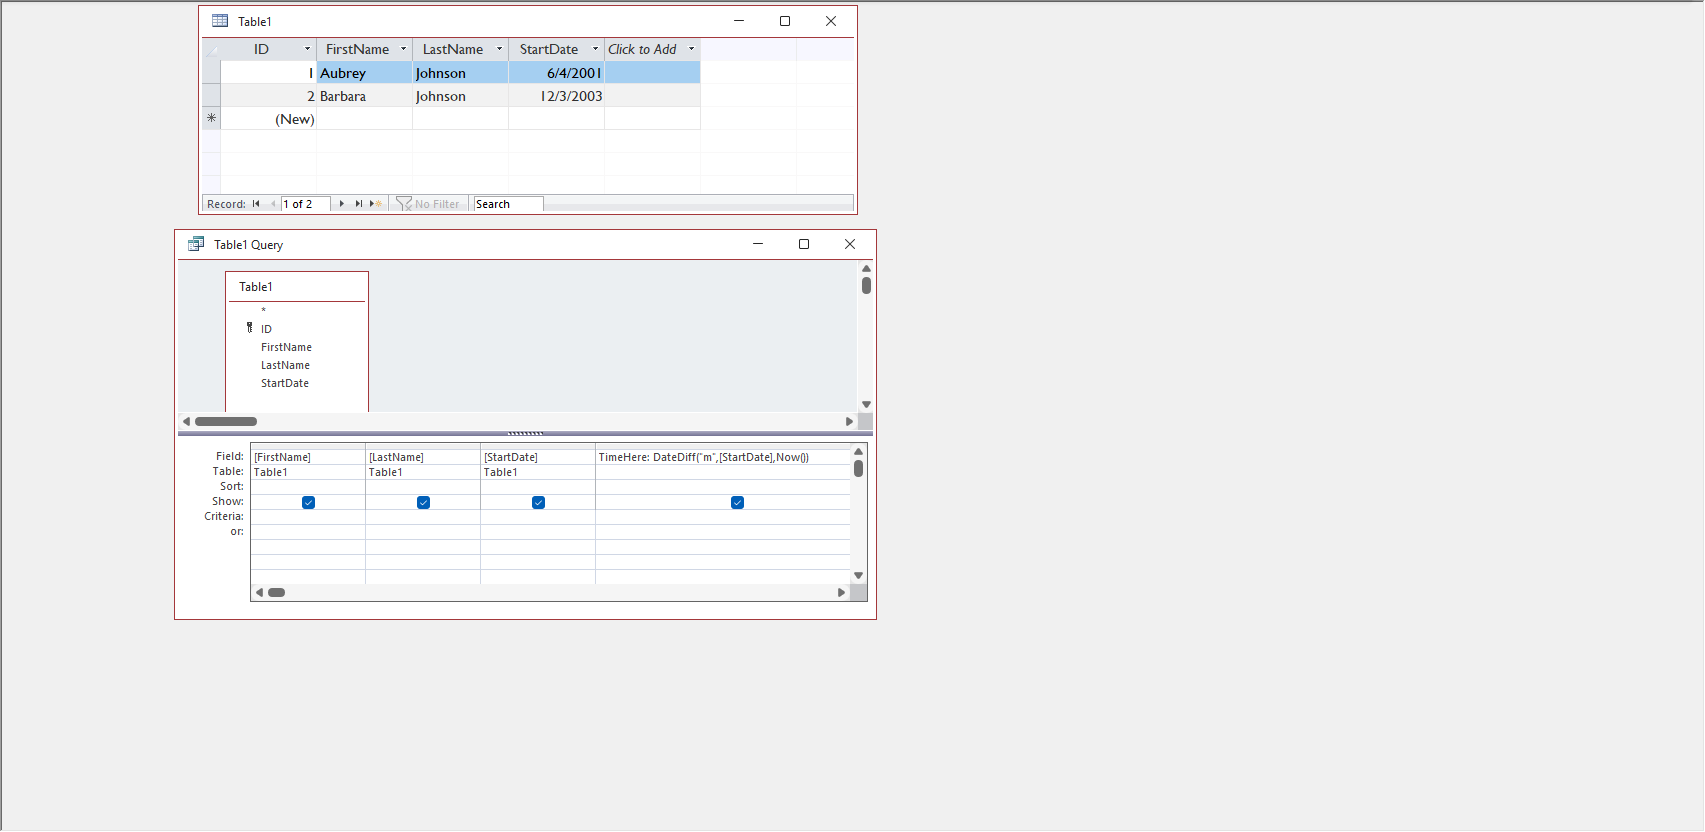Expand the Click to Add dropdown
1705x832 pixels.
[691, 49]
